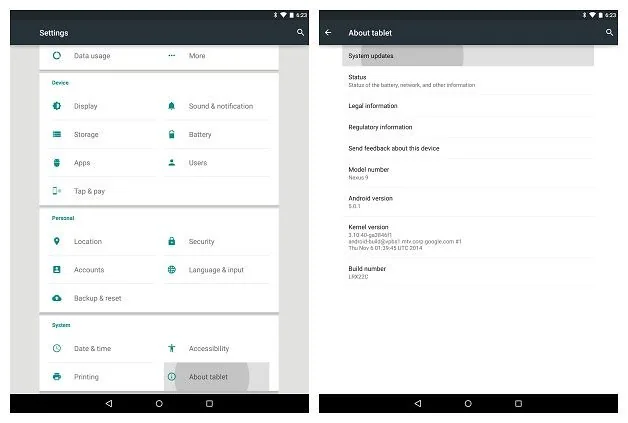Screen dimensions: 628x423
Task: Open Legal information
Action: coord(468,106)
